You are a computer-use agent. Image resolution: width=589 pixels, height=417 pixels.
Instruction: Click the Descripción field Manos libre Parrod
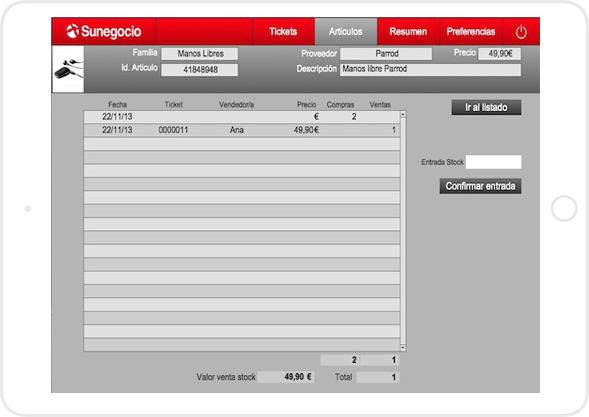(x=430, y=70)
